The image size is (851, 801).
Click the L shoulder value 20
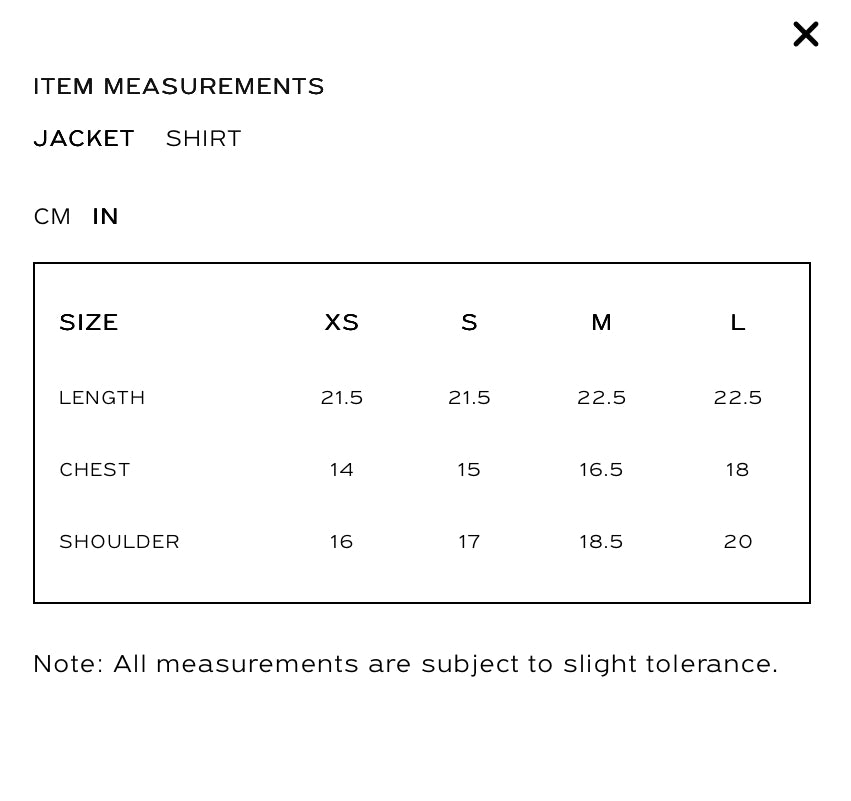[738, 542]
